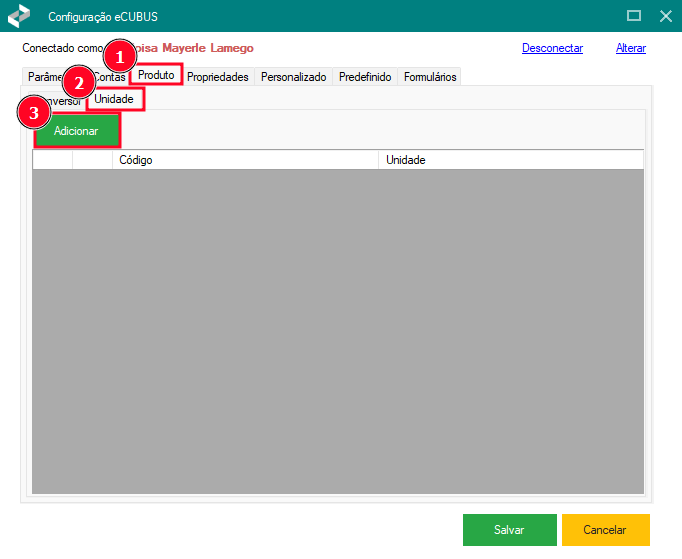Click the Código column header
The width and height of the screenshot is (682, 559).
click(244, 160)
